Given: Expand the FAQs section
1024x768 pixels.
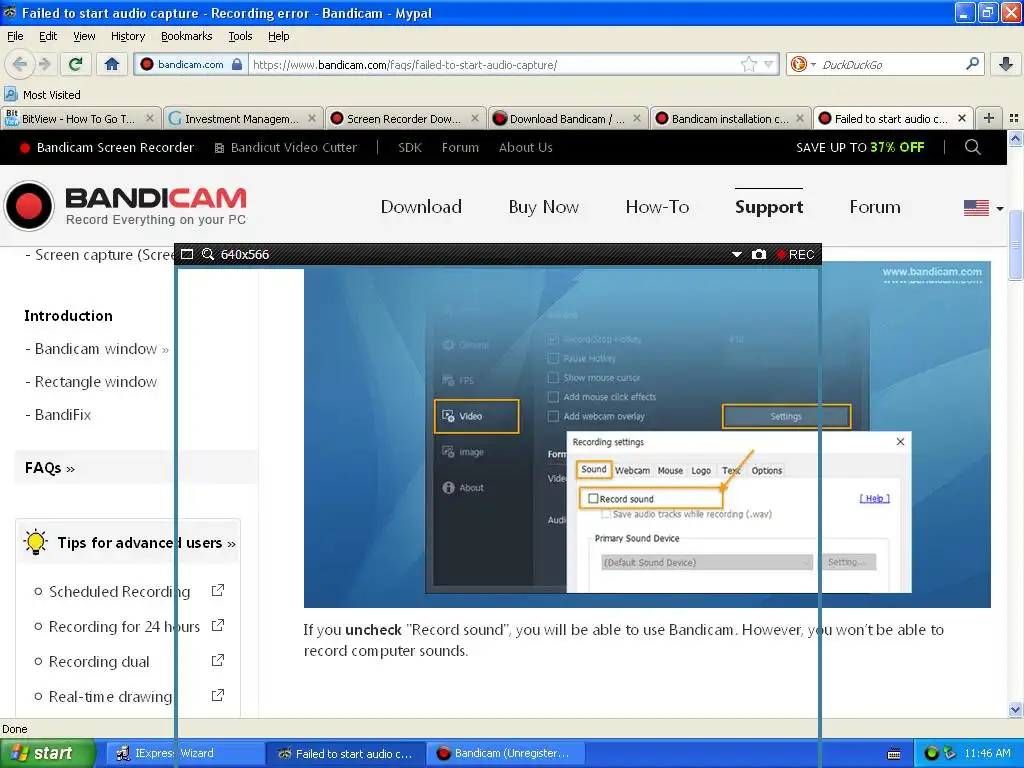Looking at the screenshot, I should 50,468.
